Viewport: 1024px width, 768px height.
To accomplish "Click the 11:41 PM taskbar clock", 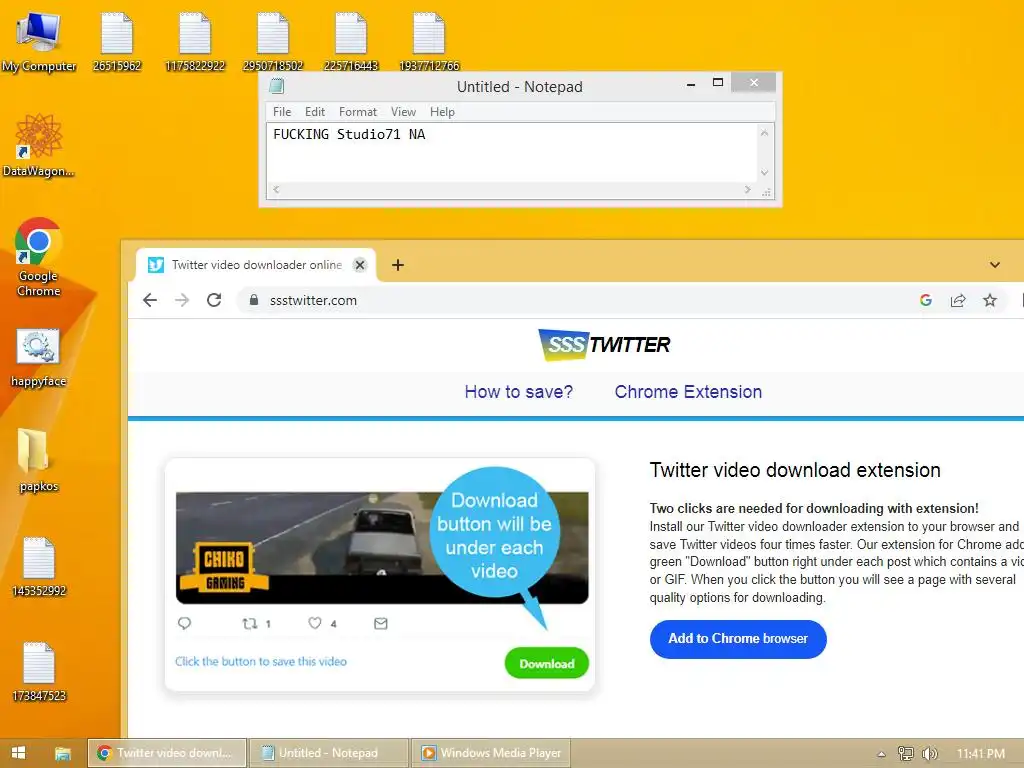I will coord(980,754).
